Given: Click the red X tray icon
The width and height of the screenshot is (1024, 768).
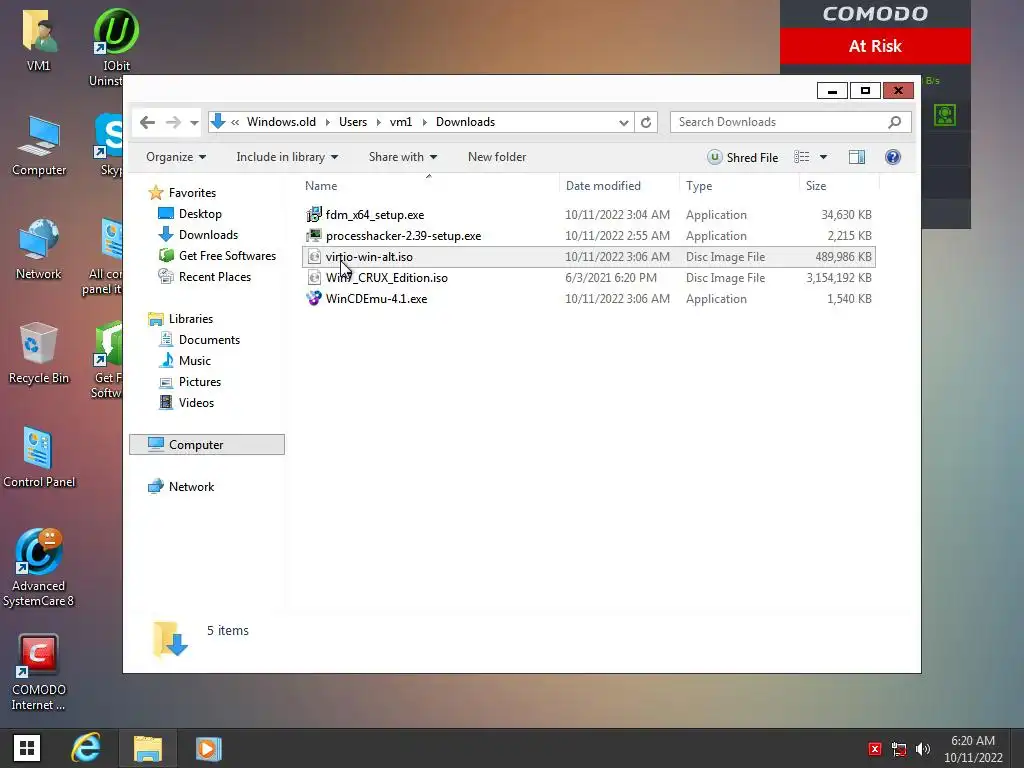Looking at the screenshot, I should point(874,749).
